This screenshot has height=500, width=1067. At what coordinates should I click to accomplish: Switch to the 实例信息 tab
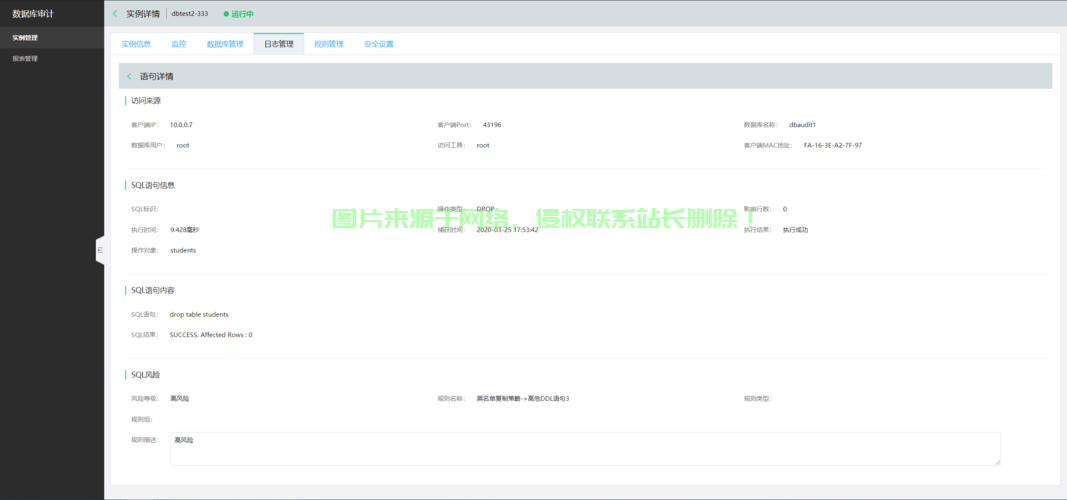click(136, 44)
